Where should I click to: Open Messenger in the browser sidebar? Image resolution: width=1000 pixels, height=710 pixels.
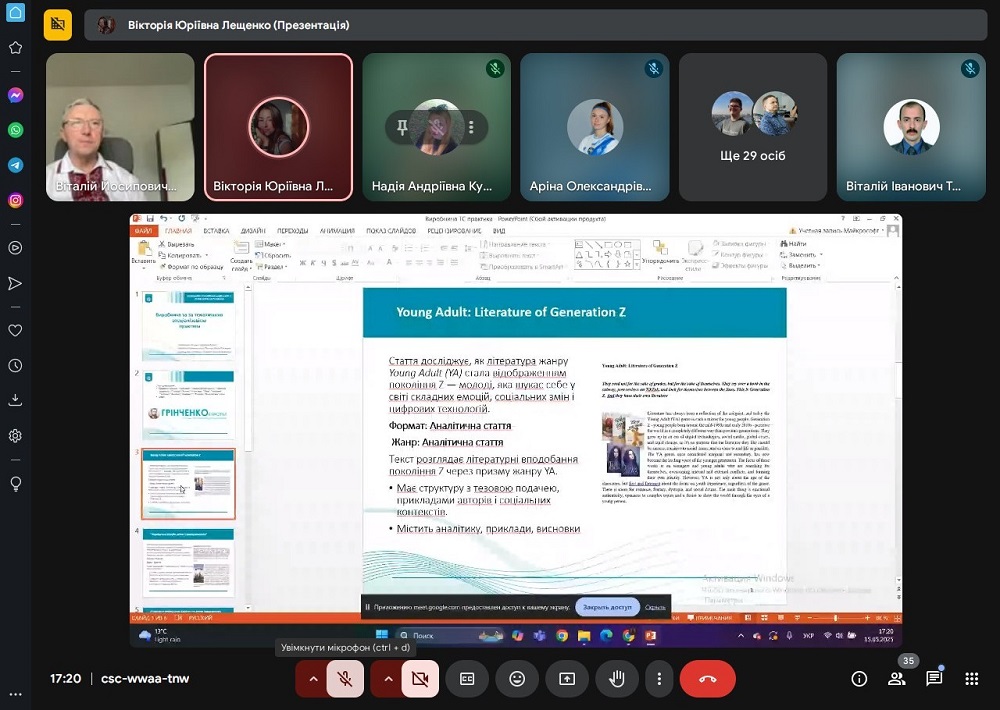pyautogui.click(x=15, y=95)
